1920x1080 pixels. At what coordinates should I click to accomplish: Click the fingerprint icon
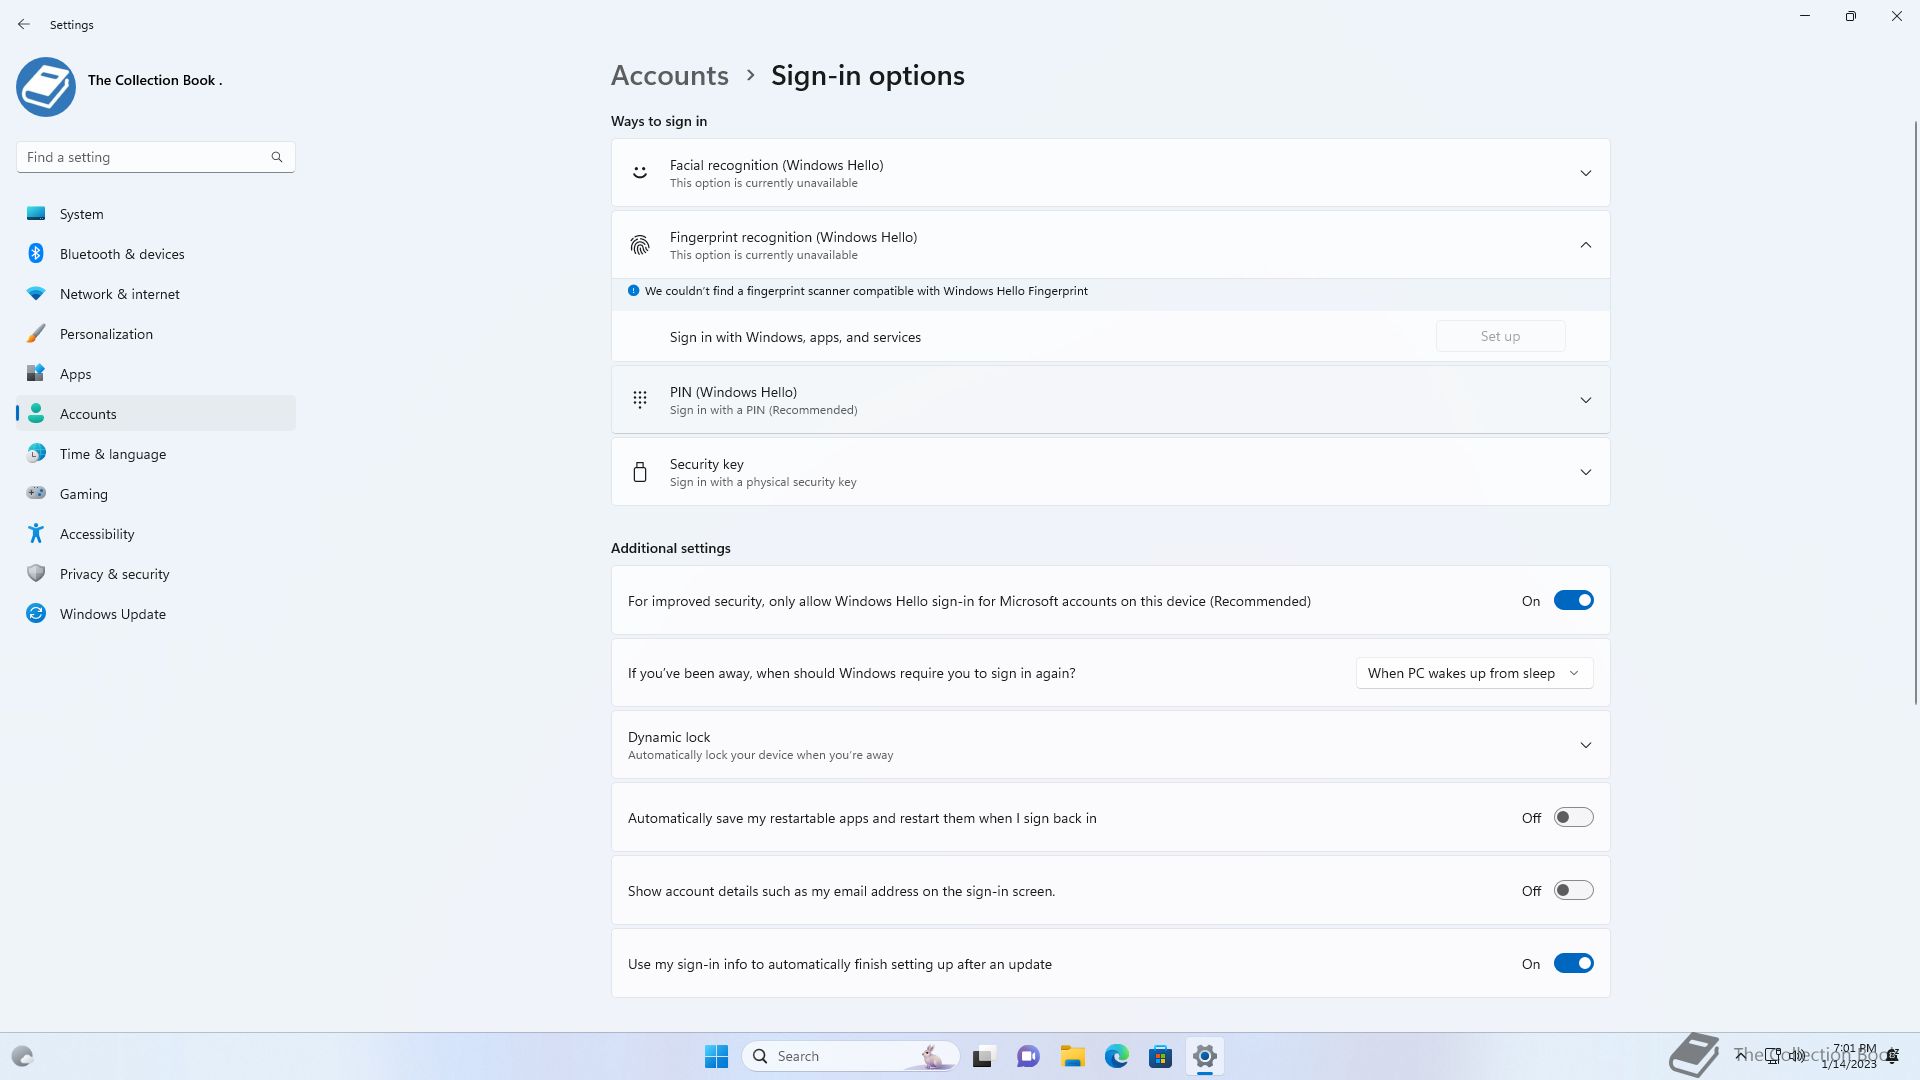640,245
